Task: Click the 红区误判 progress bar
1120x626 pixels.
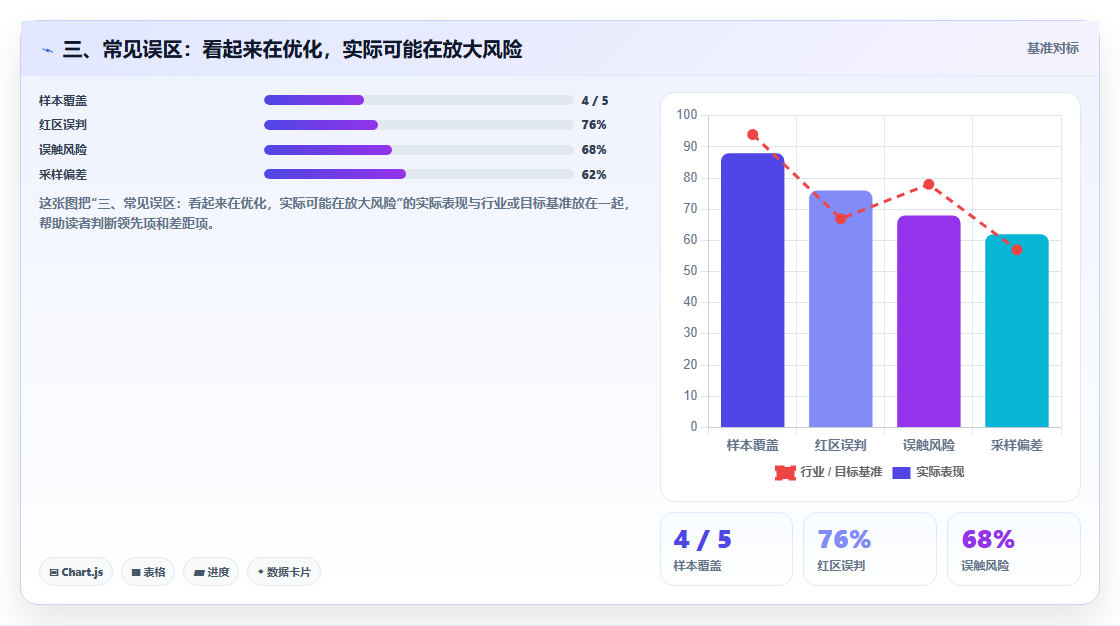Action: [419, 125]
